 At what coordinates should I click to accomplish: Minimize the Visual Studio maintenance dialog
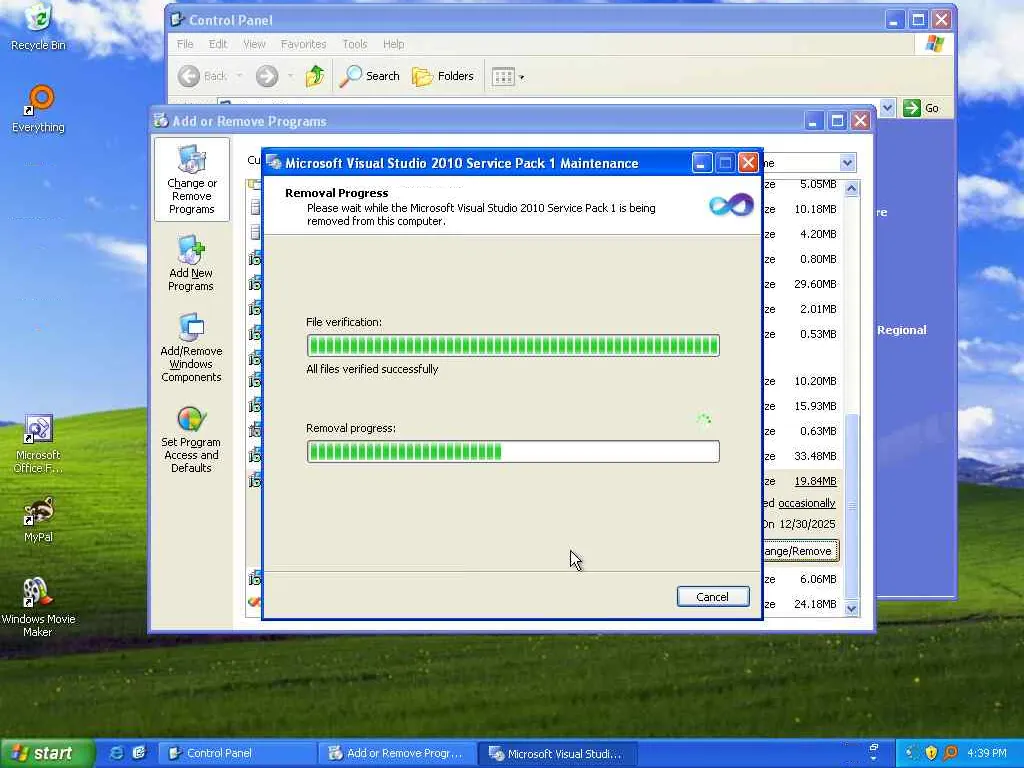[701, 163]
